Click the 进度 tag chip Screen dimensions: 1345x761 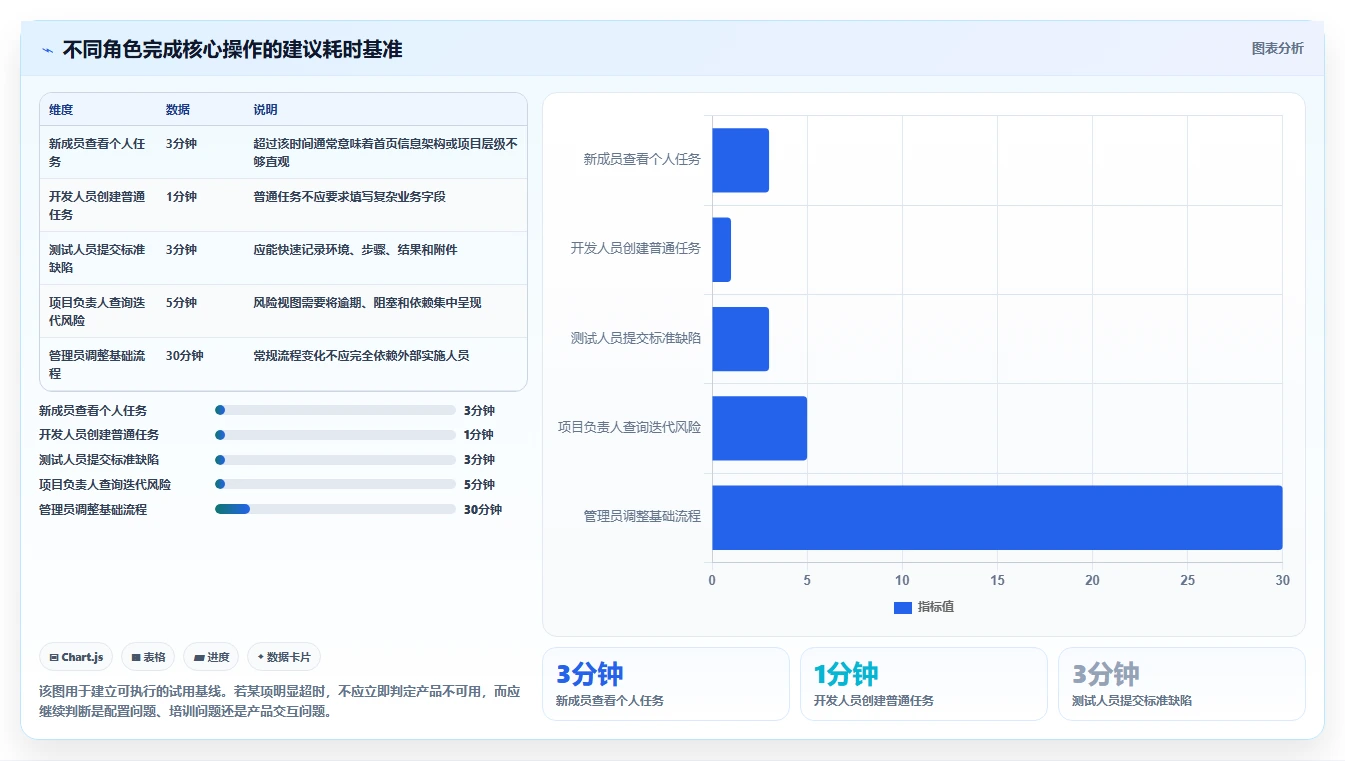[211, 657]
